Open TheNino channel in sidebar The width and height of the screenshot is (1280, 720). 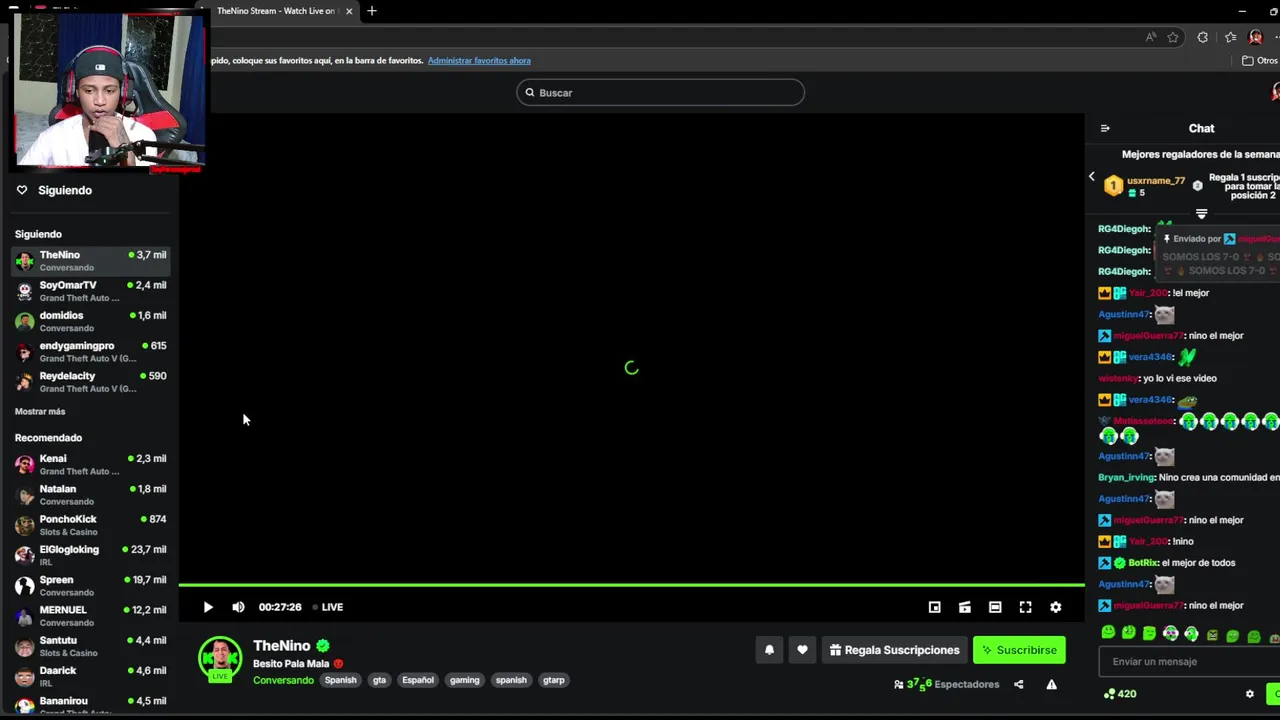tap(92, 261)
